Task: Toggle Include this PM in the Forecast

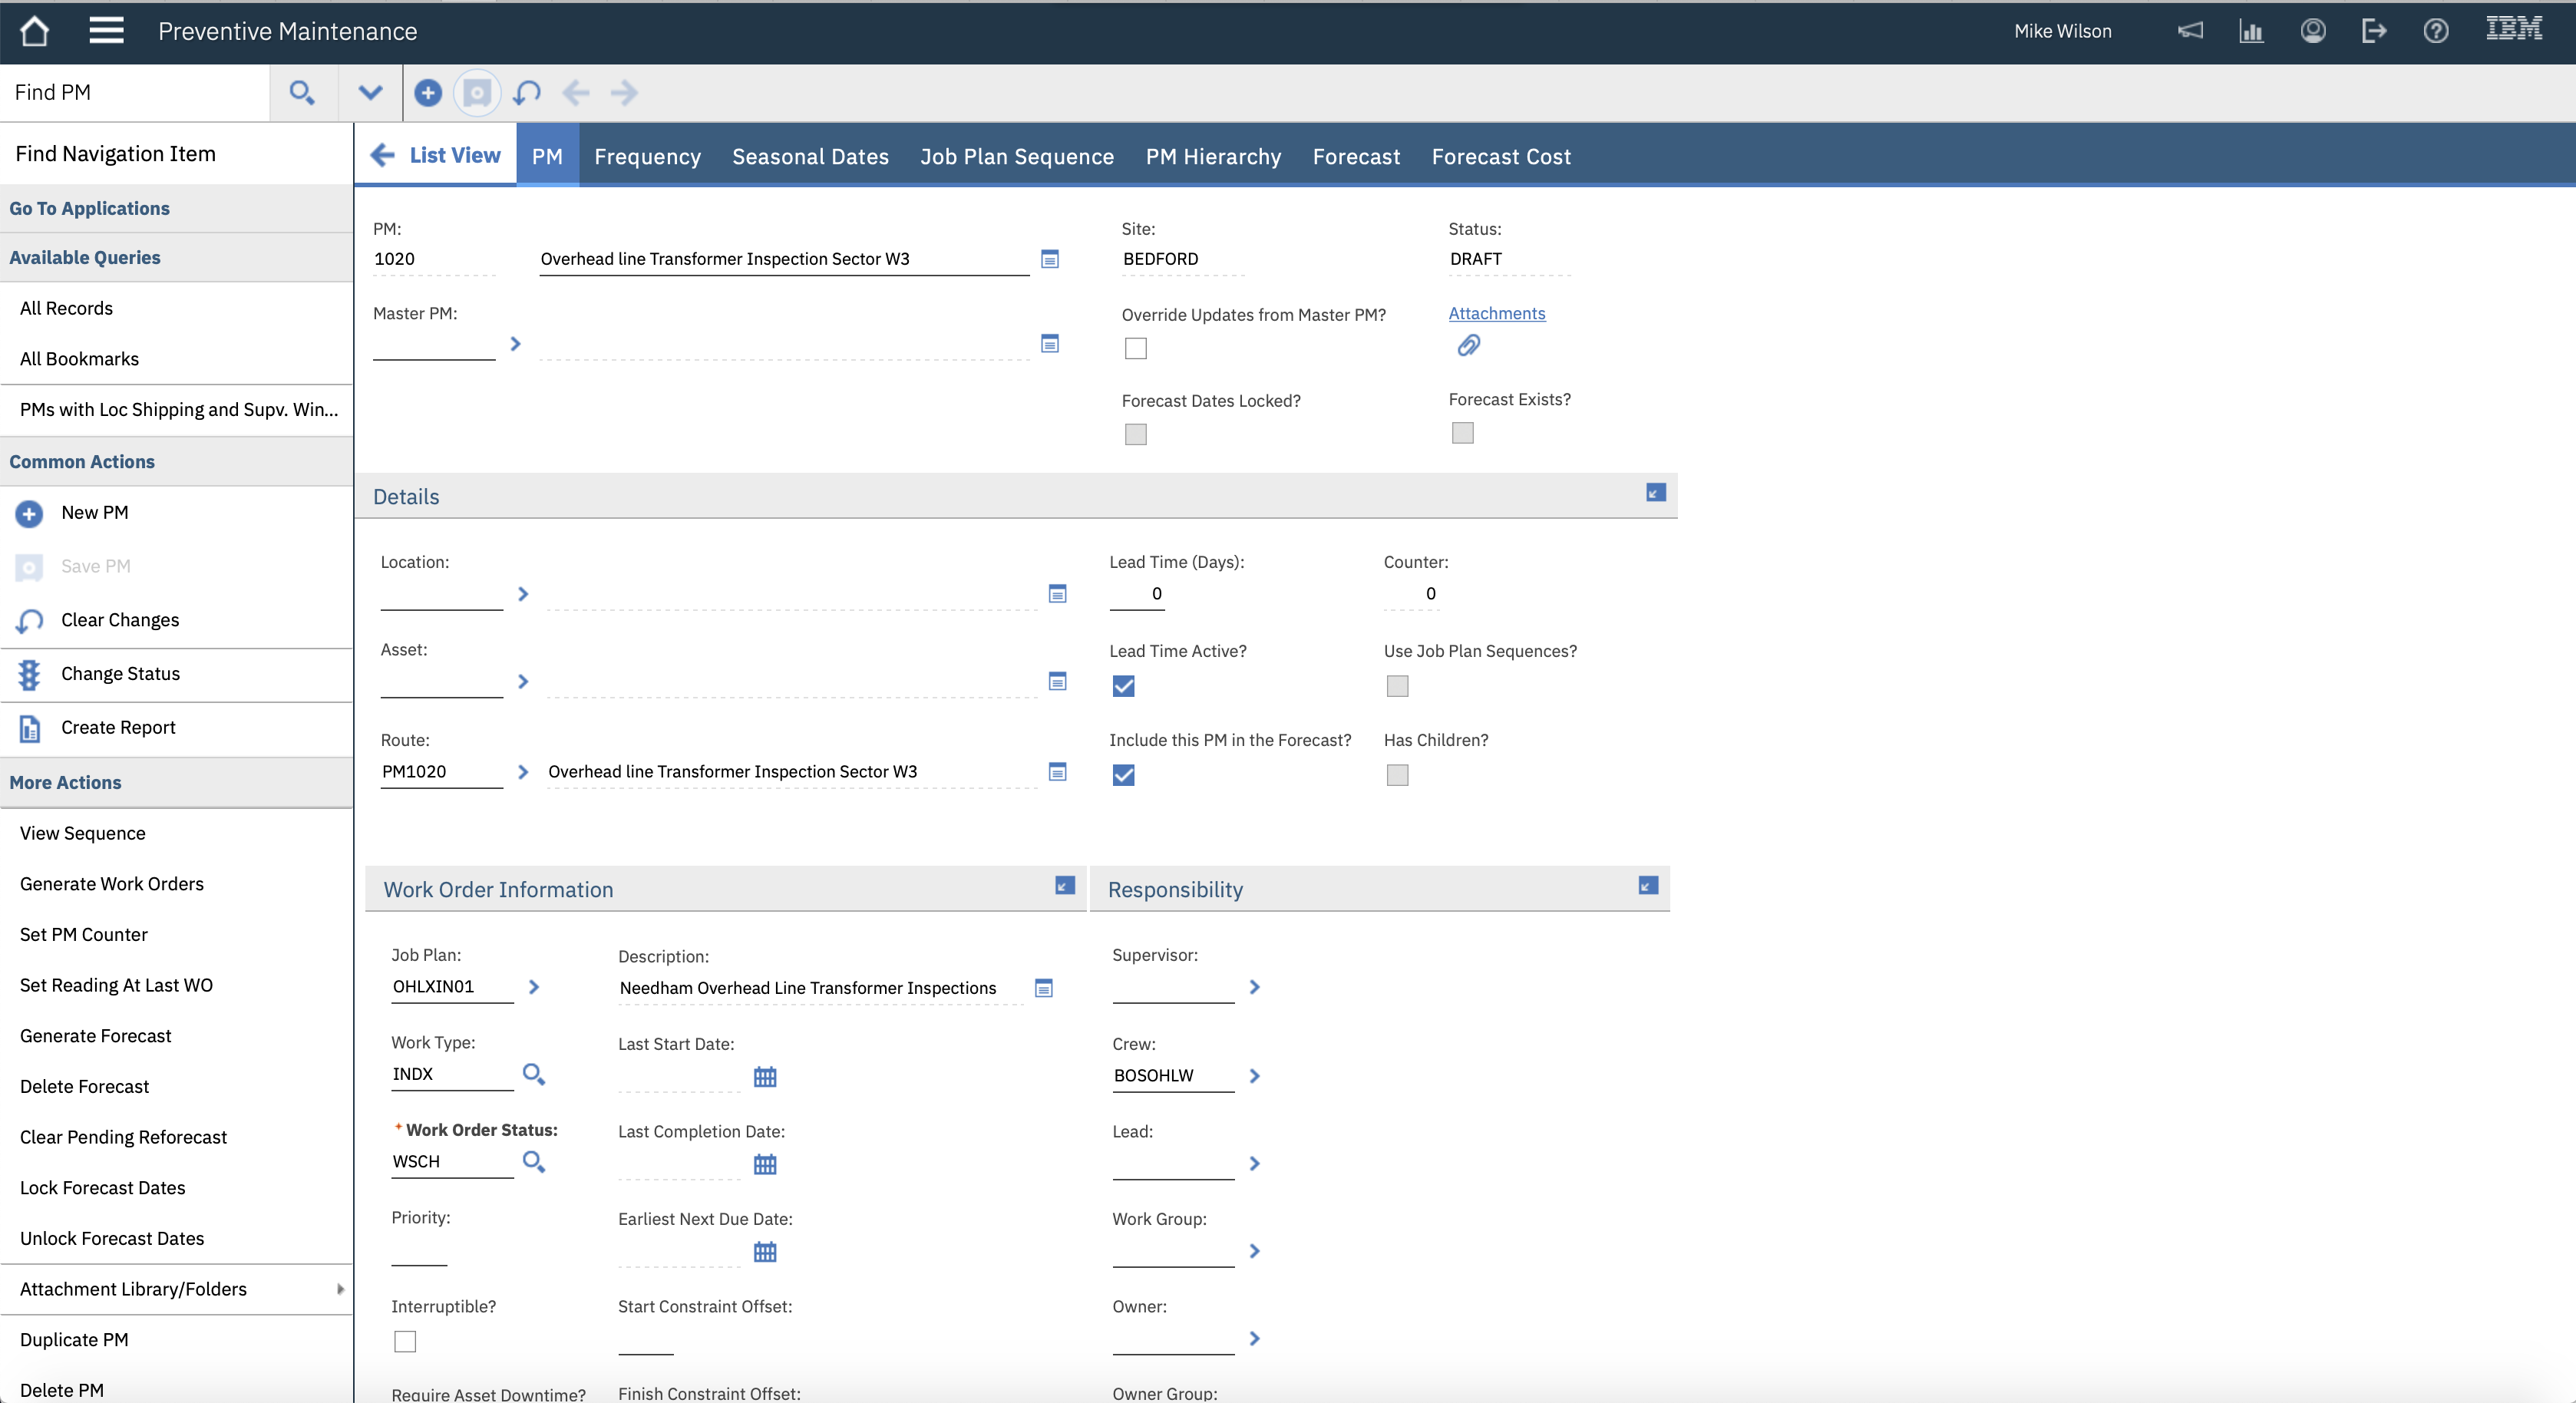Action: tap(1124, 775)
